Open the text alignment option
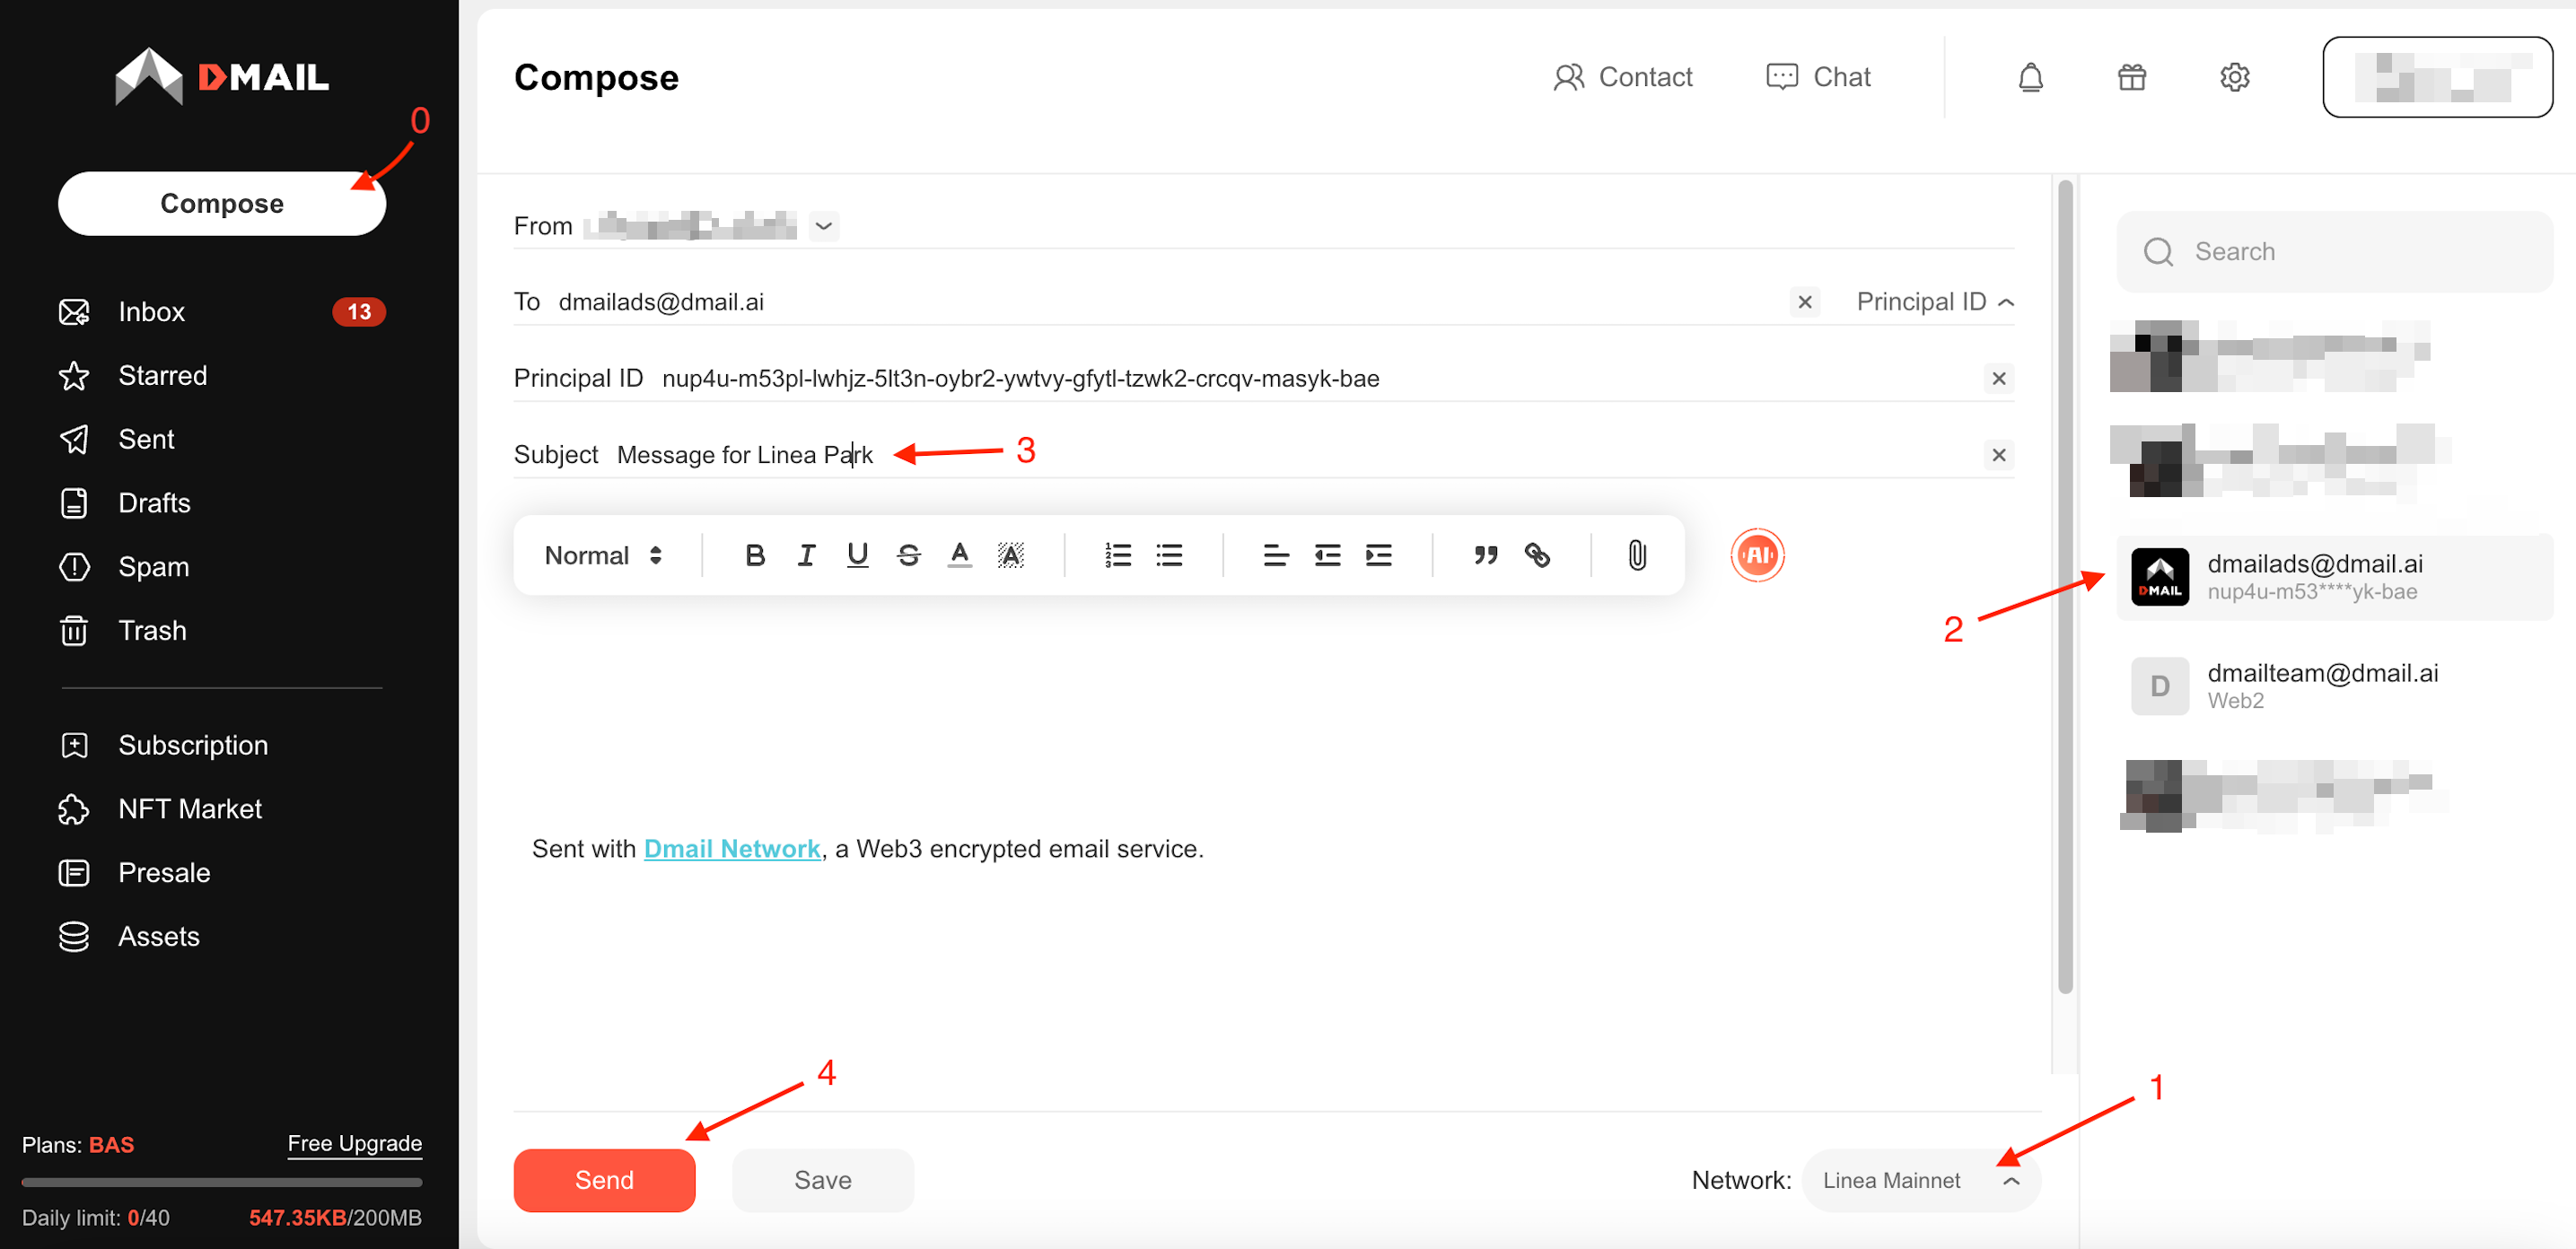 1275,555
